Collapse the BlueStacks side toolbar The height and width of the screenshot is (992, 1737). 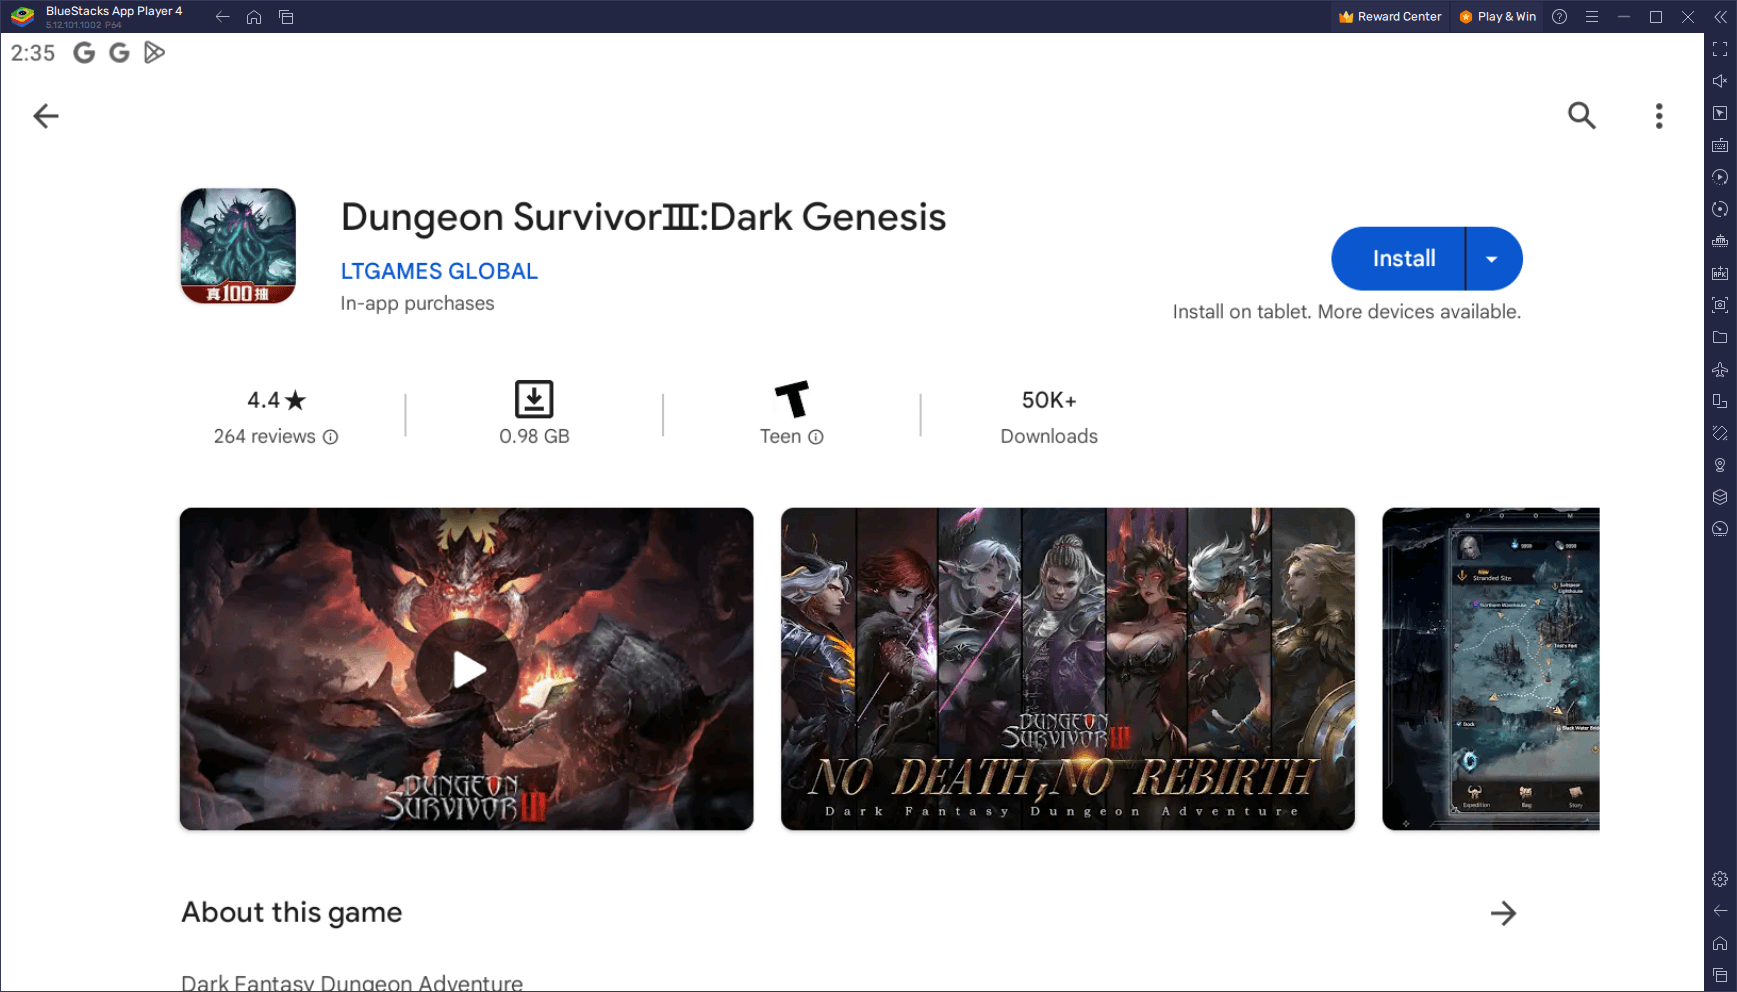coord(1720,17)
